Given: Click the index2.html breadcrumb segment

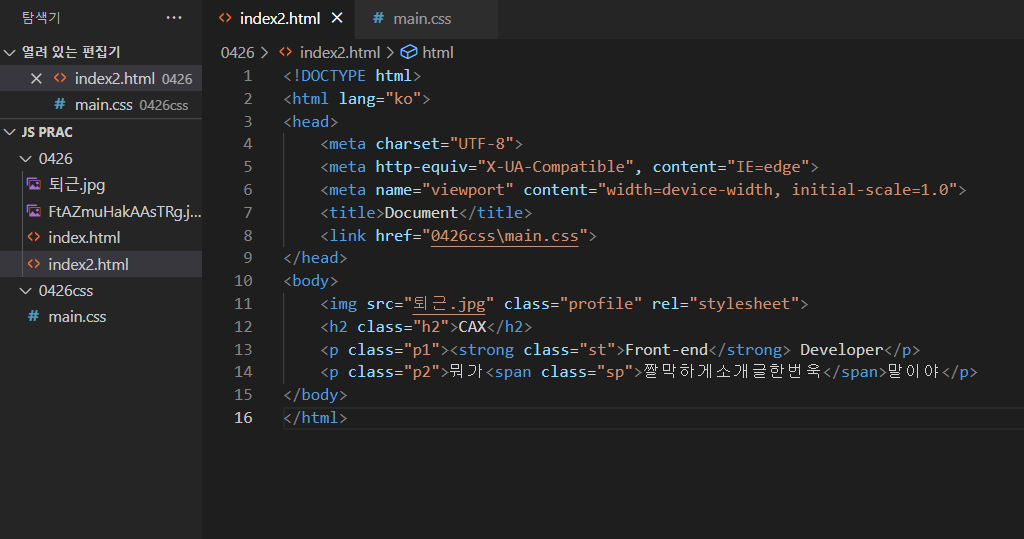Looking at the screenshot, I should coord(340,52).
